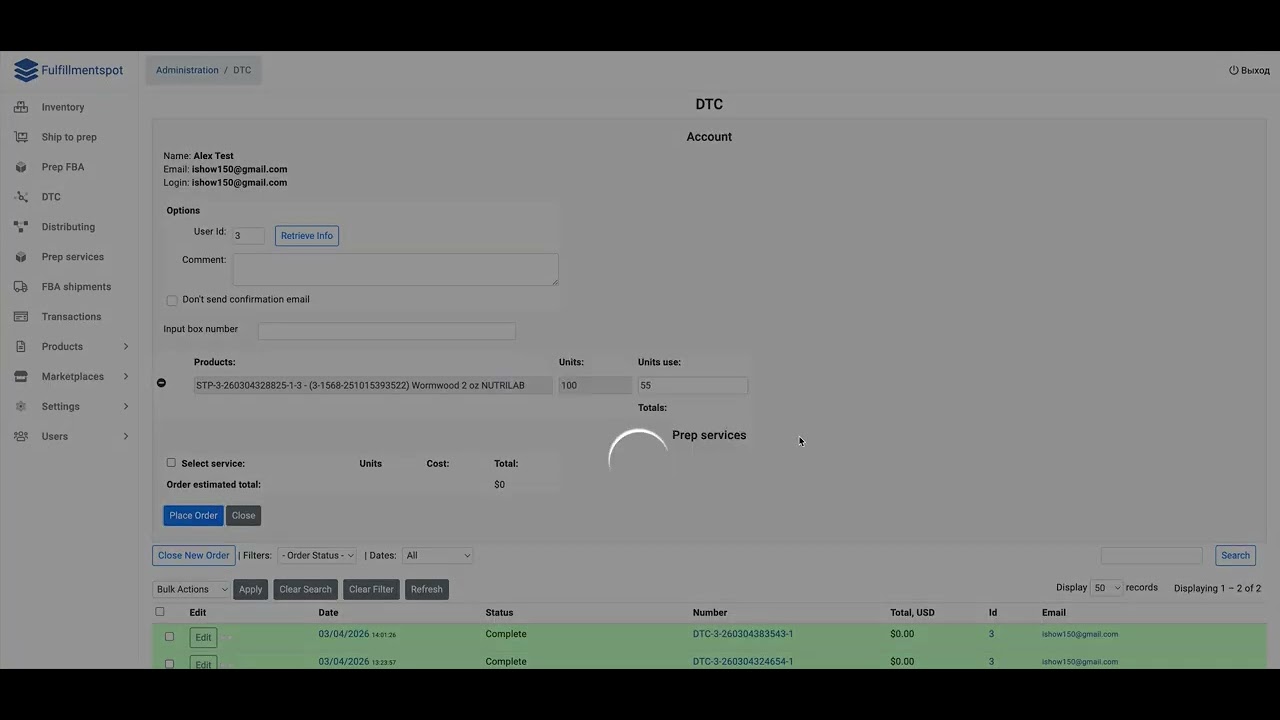Click the Clear Filter button
This screenshot has height=720, width=1280.
[371, 590]
